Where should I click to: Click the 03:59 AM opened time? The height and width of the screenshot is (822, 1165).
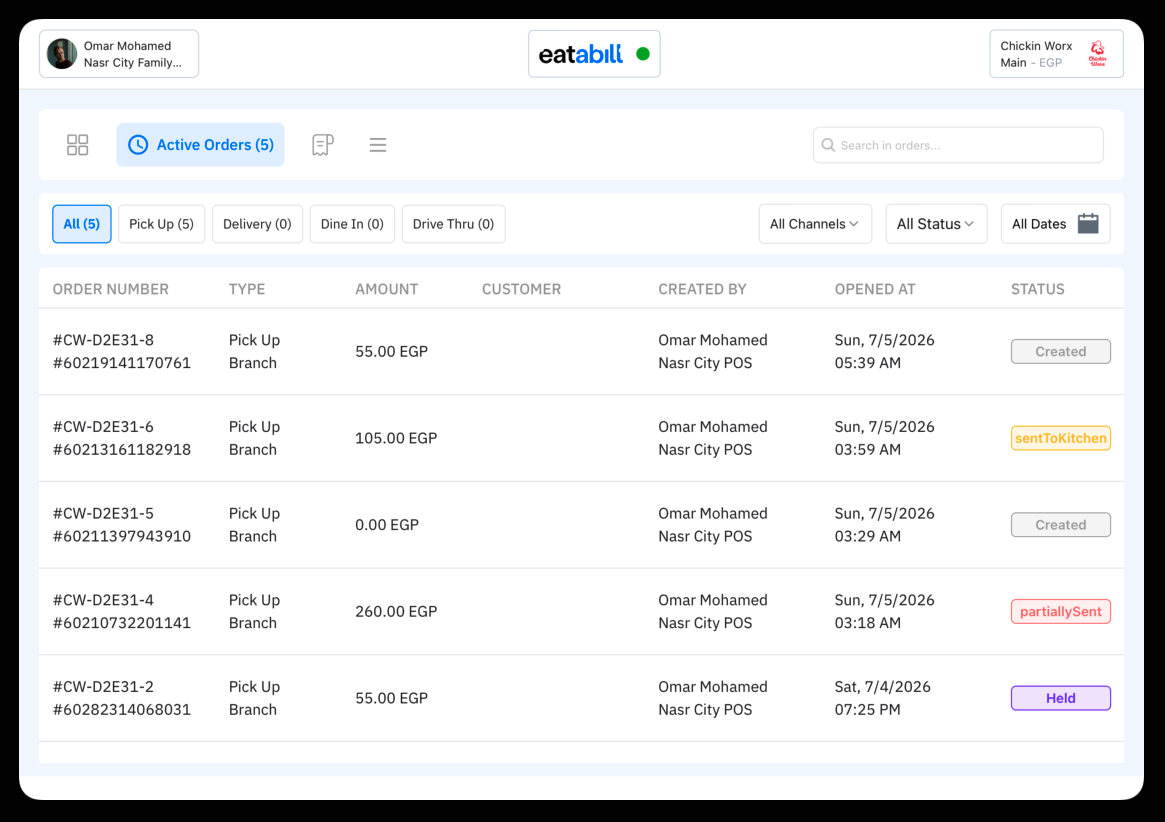pyautogui.click(x=868, y=450)
